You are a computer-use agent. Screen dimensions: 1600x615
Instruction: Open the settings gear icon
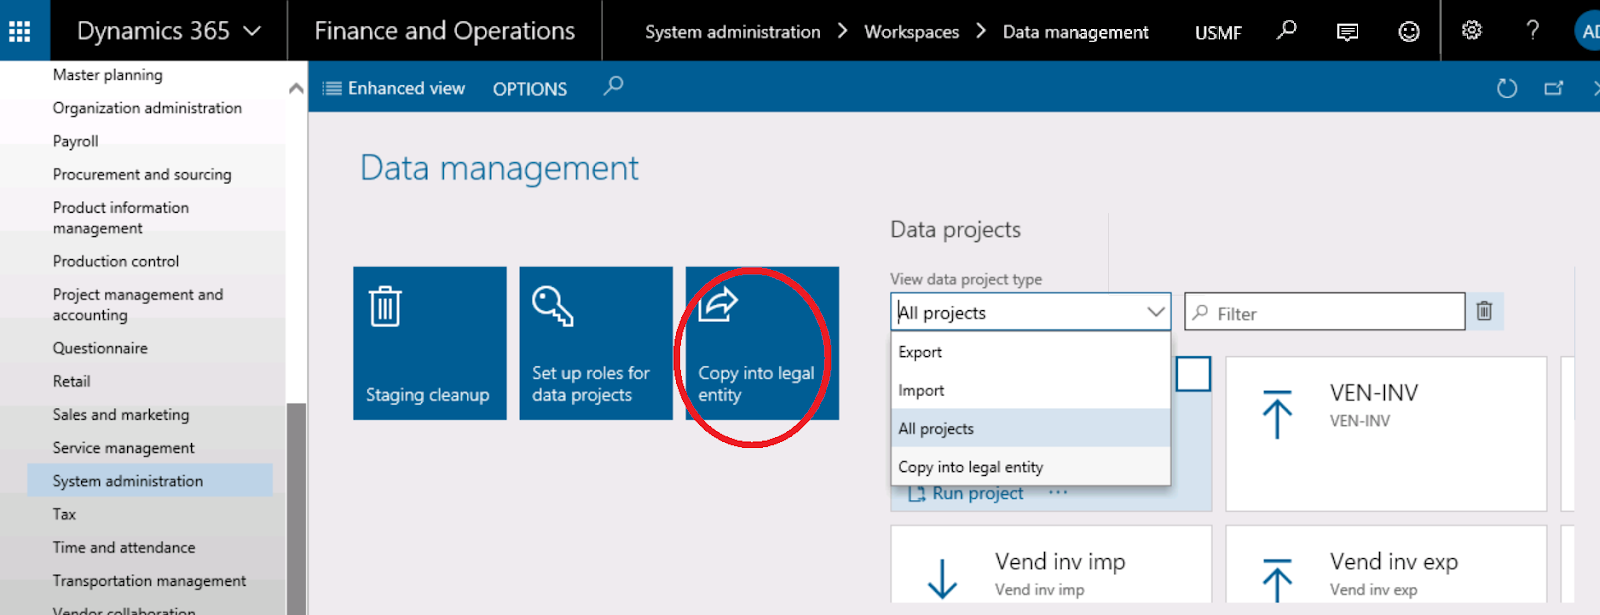[1471, 30]
